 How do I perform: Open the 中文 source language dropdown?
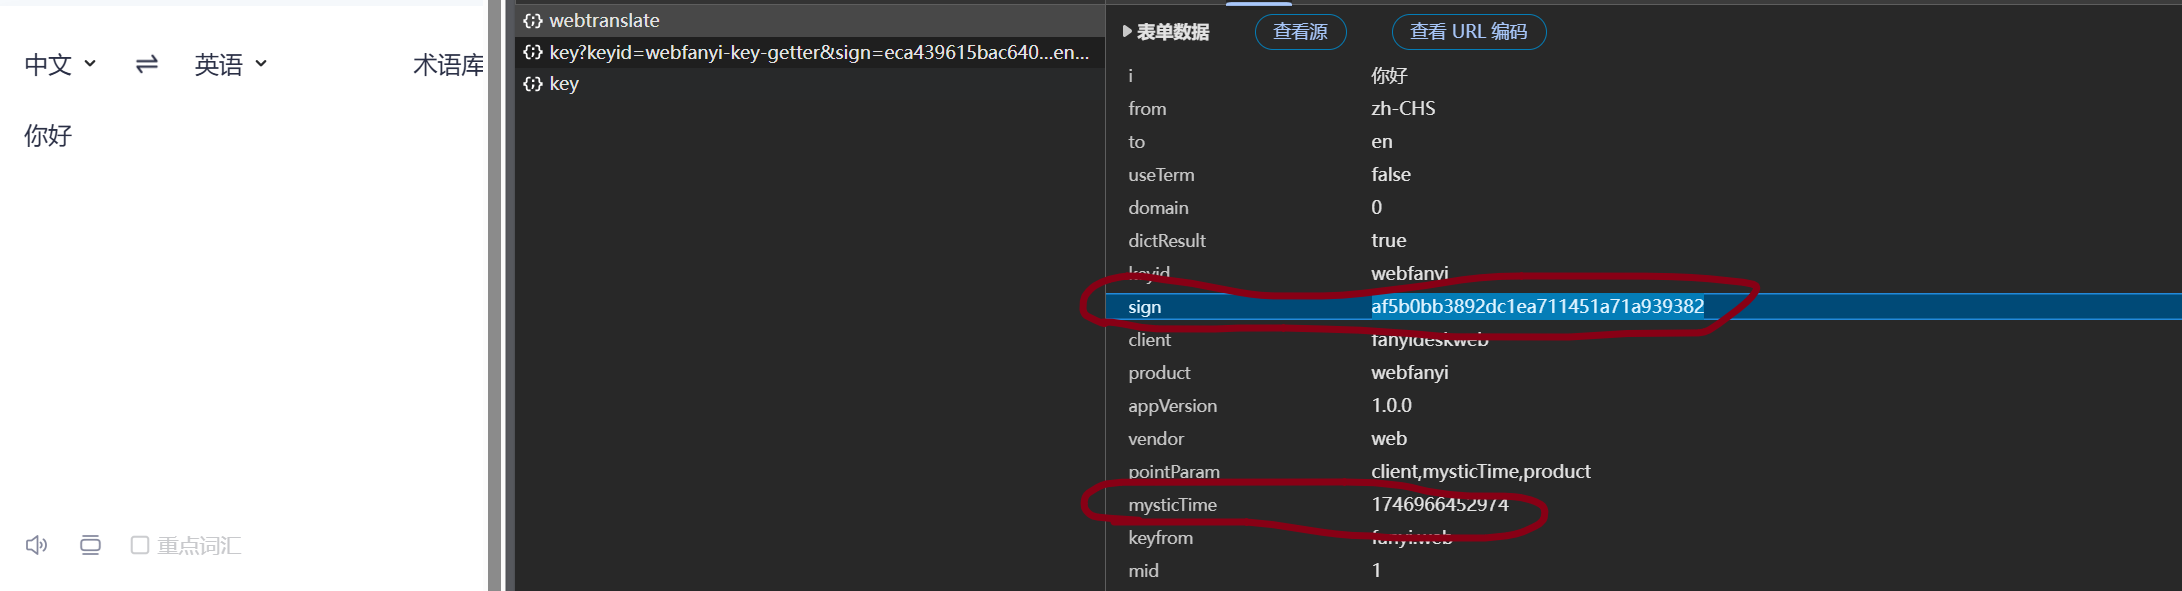coord(60,65)
